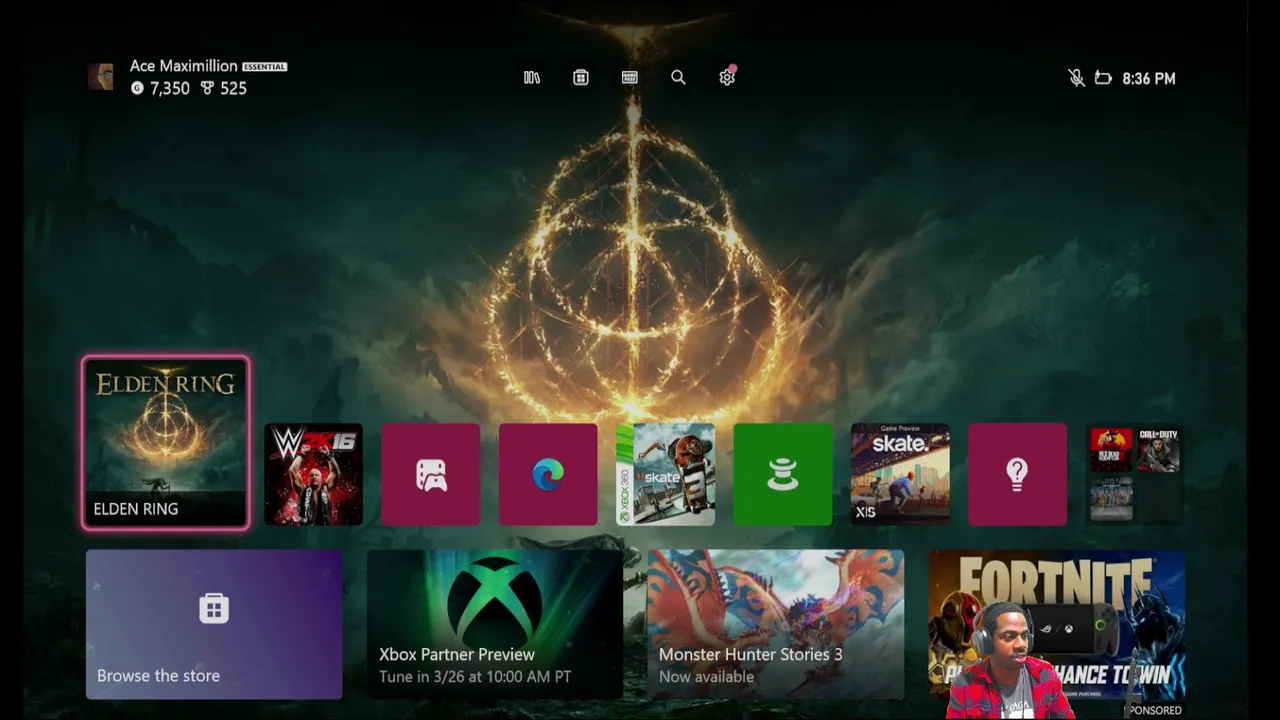Click the Search magnifier icon
The width and height of the screenshot is (1280, 720).
(x=678, y=78)
